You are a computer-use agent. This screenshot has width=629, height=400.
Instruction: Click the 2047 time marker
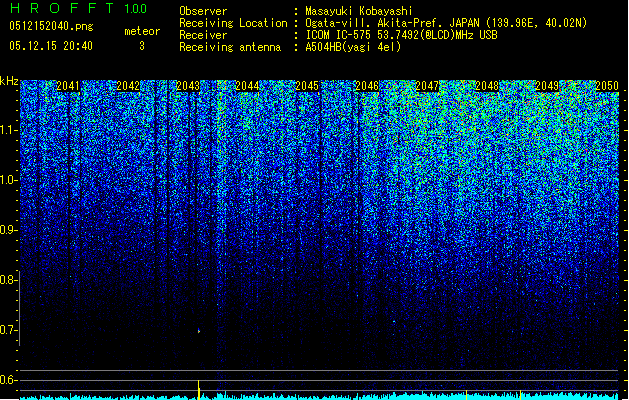click(427, 86)
